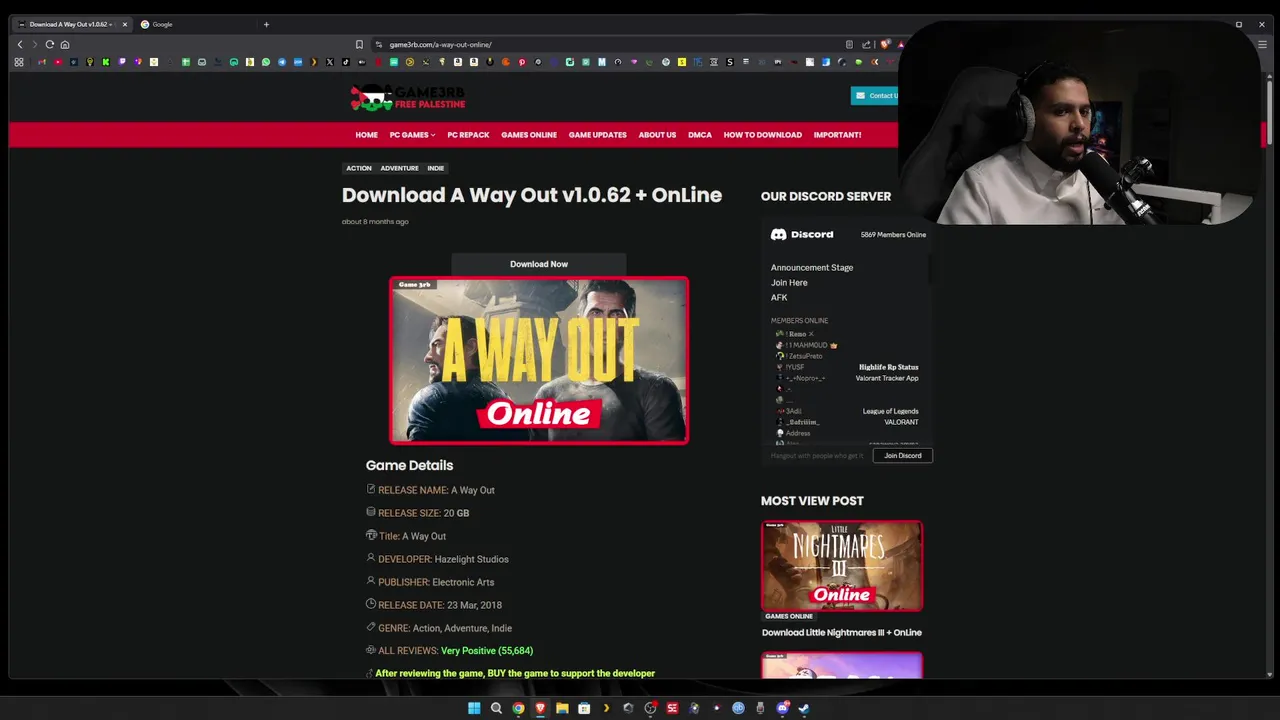Open the HOME menu item

pos(367,135)
